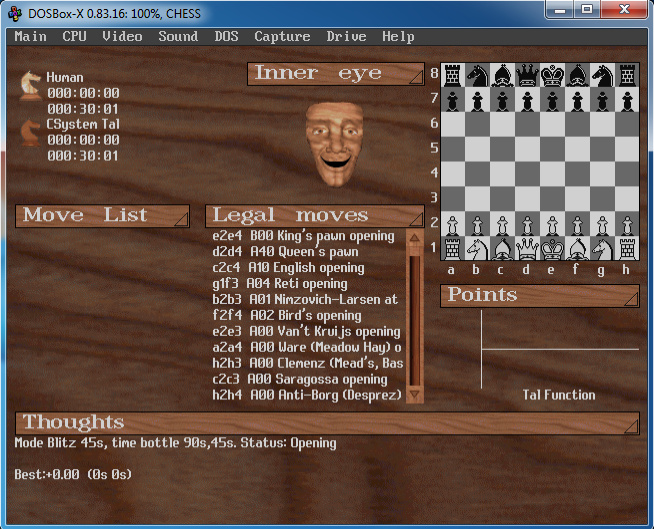The height and width of the screenshot is (529, 654).
Task: Click the black rook on a8
Action: [453, 75]
